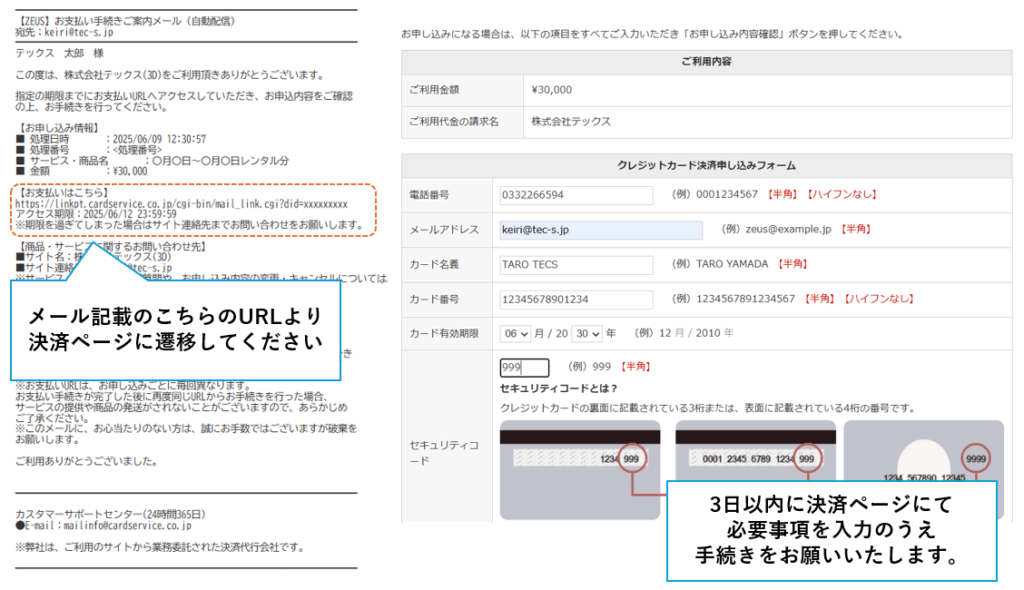Click the セキュリティコードとは？ heading

(559, 388)
